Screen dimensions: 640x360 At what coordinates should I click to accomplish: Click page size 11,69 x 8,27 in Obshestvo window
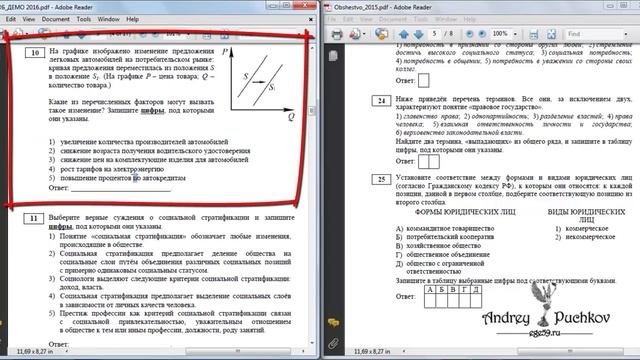click(372, 351)
